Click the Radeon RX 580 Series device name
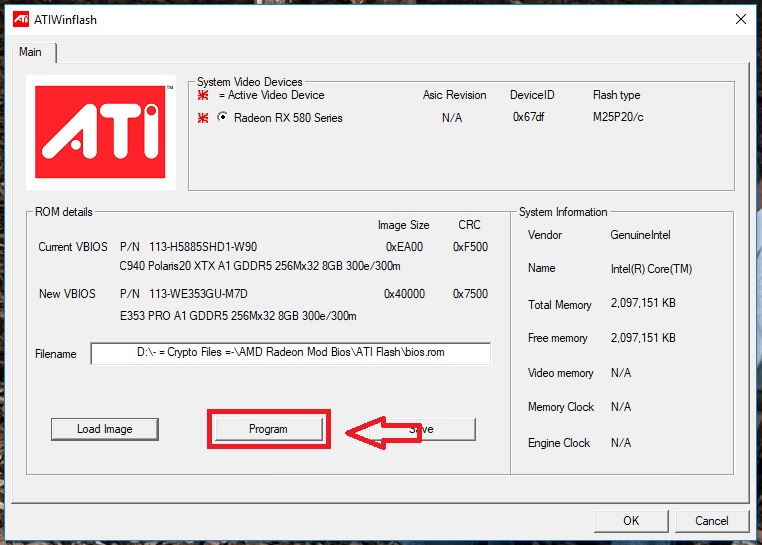The width and height of the screenshot is (762, 545). tap(288, 118)
